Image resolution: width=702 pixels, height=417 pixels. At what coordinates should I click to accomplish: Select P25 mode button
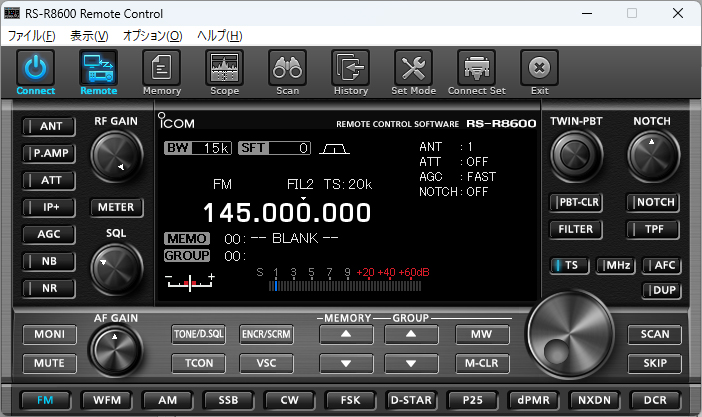[472, 400]
